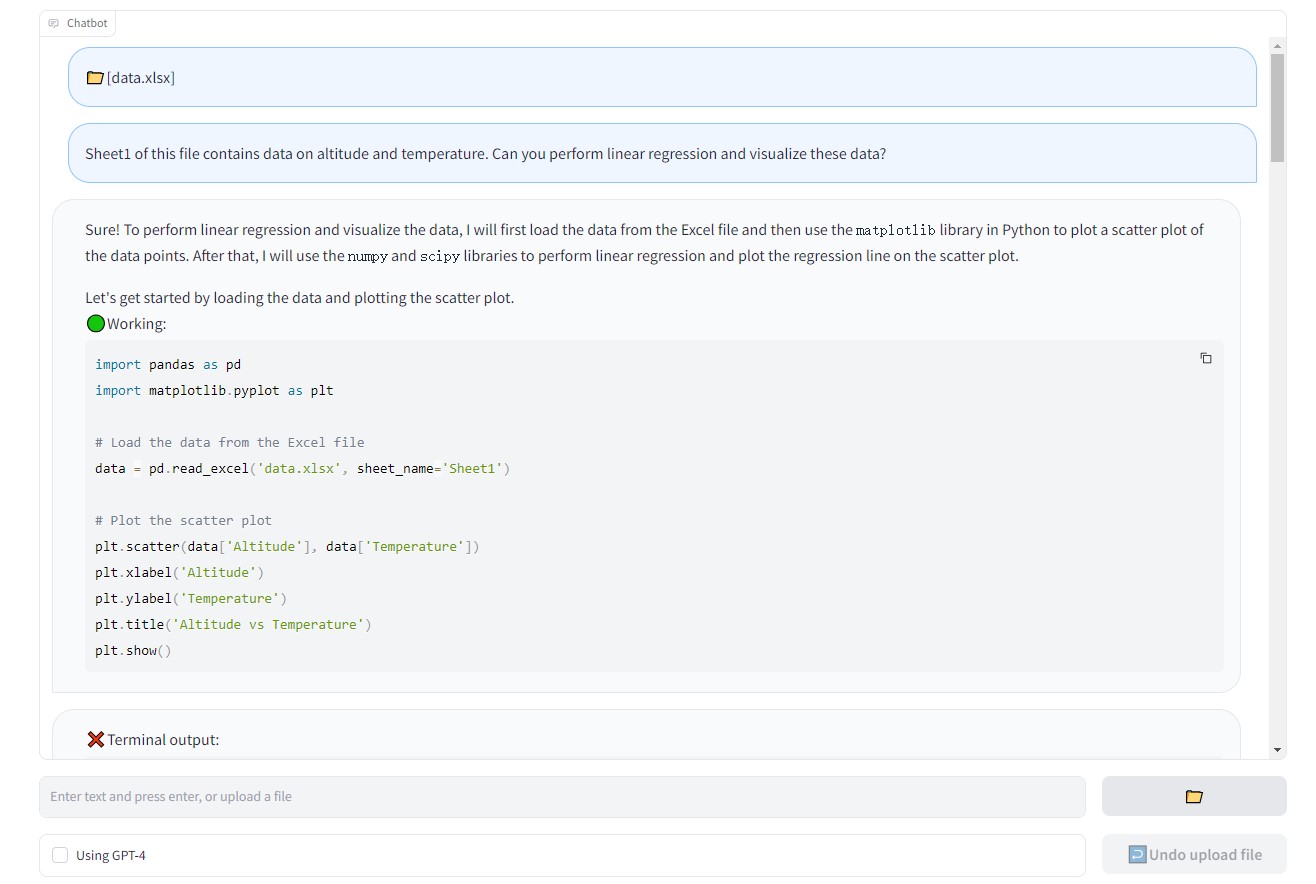Click the green Working status circle
This screenshot has width=1316, height=884.
[x=96, y=323]
